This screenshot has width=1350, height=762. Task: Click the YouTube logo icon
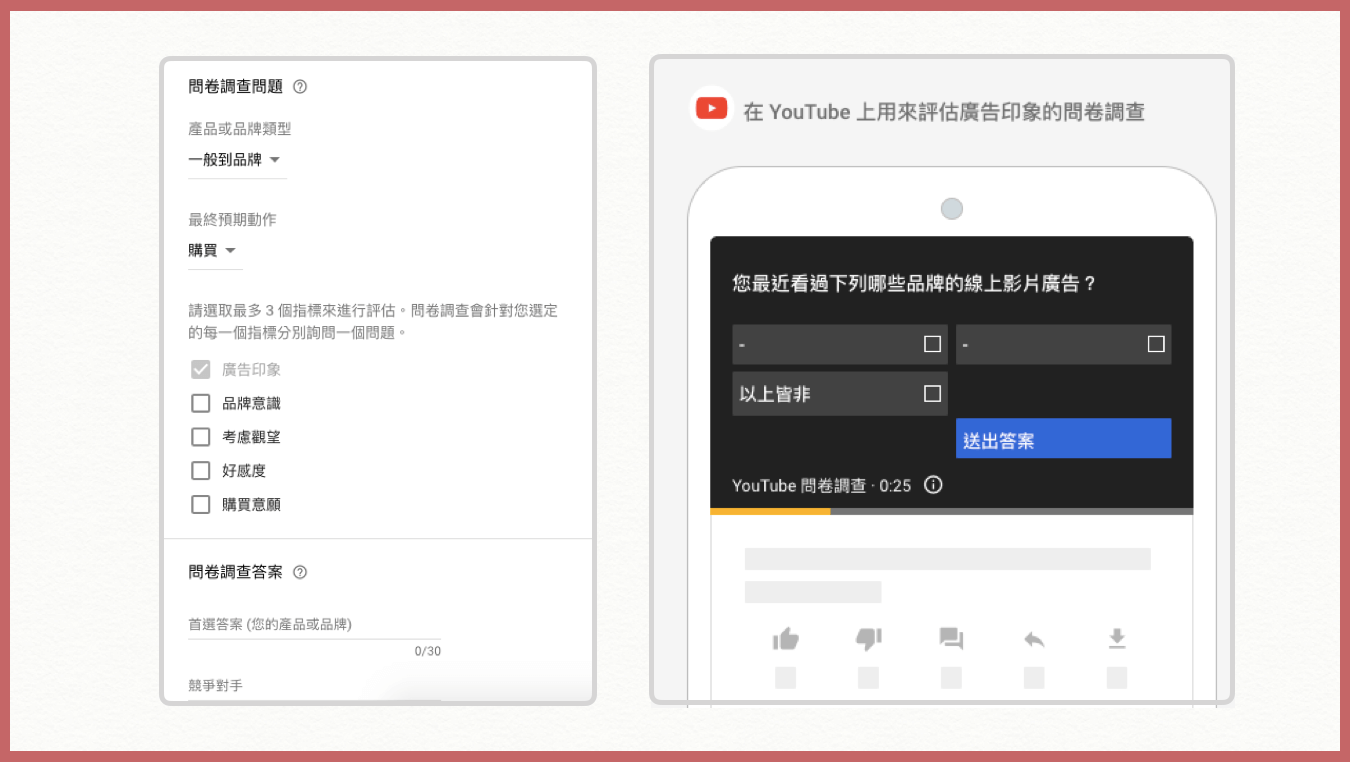coord(712,109)
